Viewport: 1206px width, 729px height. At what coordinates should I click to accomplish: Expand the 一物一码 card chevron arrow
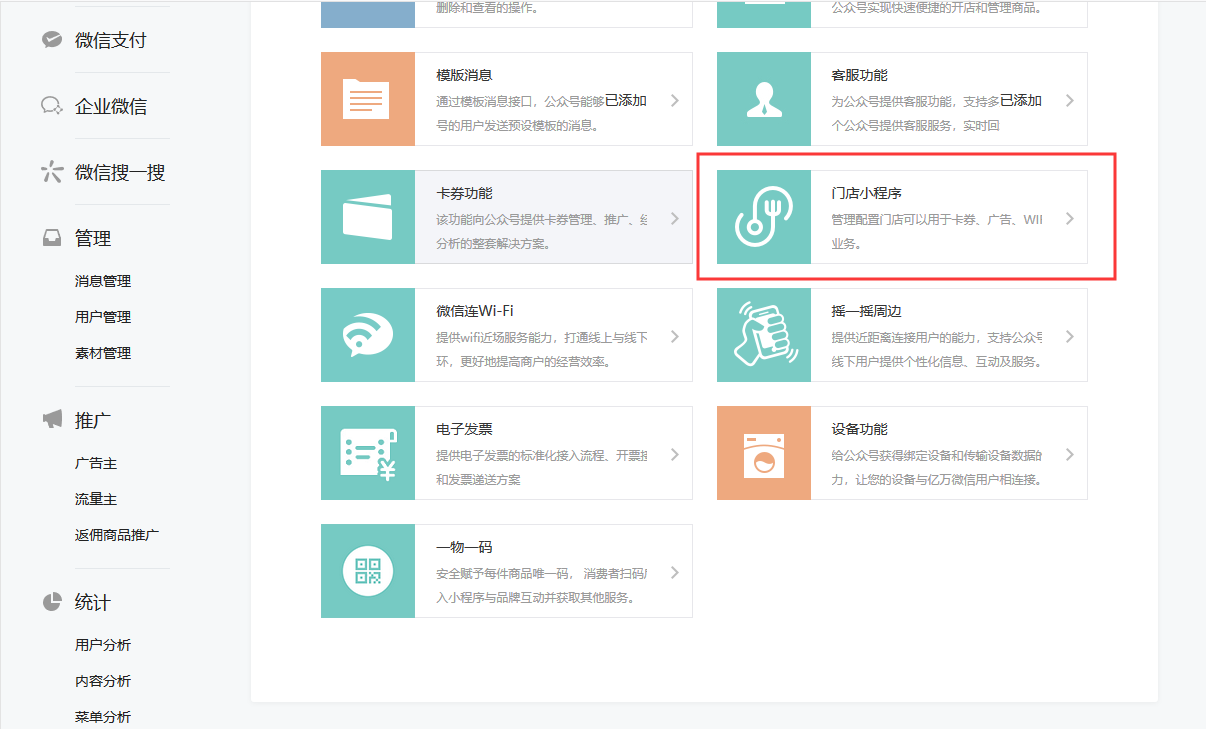point(675,572)
